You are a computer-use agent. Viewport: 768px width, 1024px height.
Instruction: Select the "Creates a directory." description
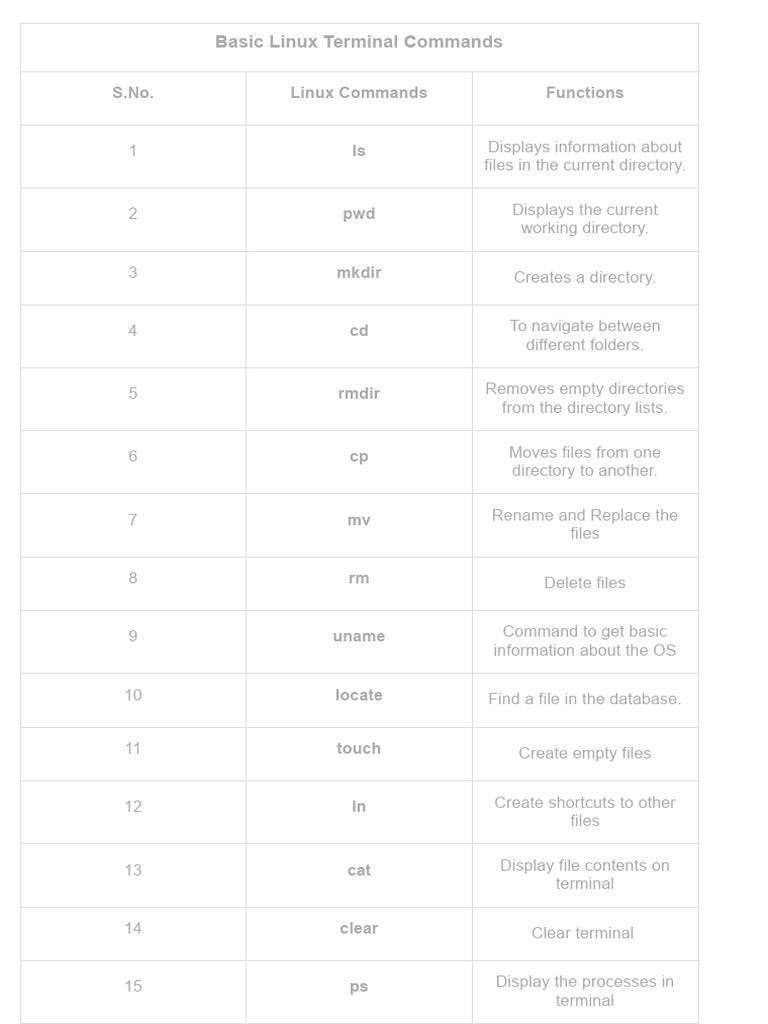(585, 278)
